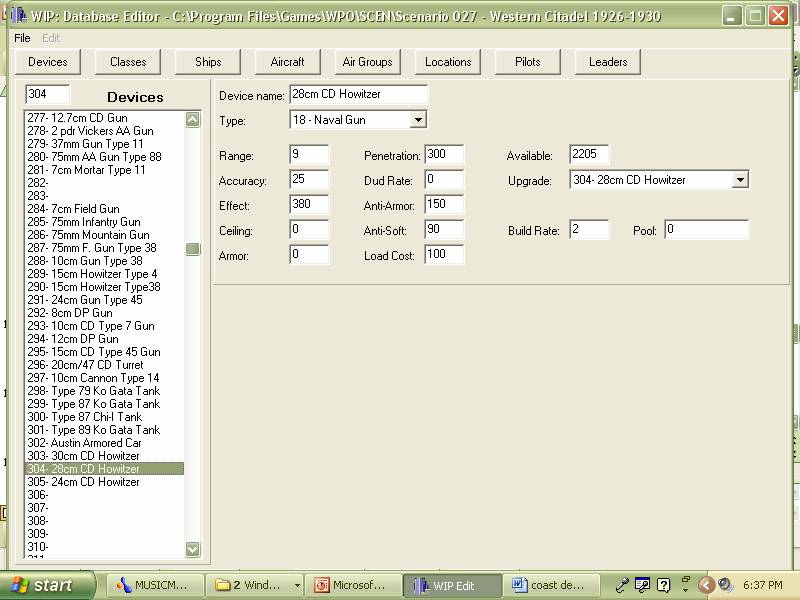Select 296- 20cm/47 CD Turret
This screenshot has height=600, width=800.
click(x=104, y=365)
